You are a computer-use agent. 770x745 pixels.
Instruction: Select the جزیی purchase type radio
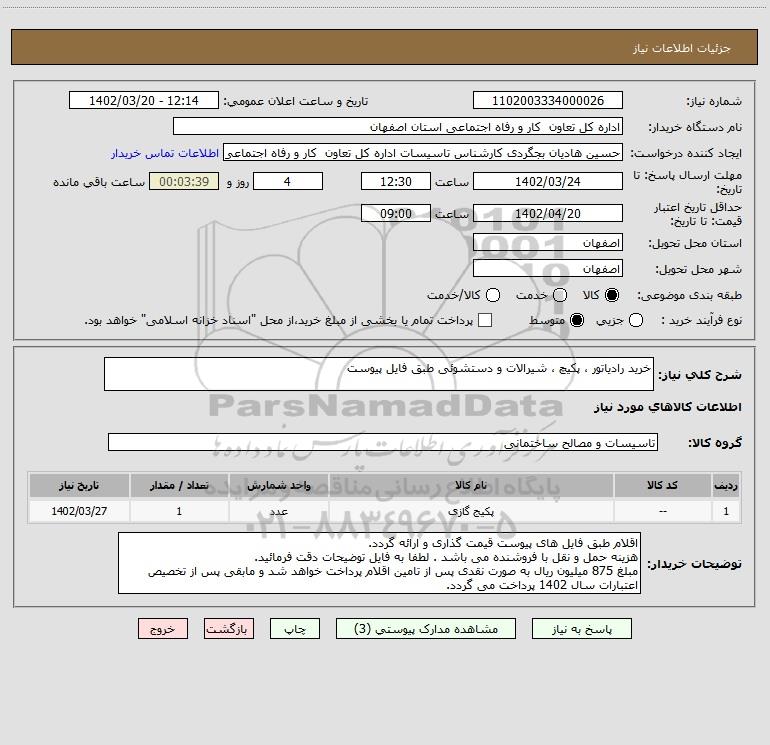pyautogui.click(x=636, y=320)
